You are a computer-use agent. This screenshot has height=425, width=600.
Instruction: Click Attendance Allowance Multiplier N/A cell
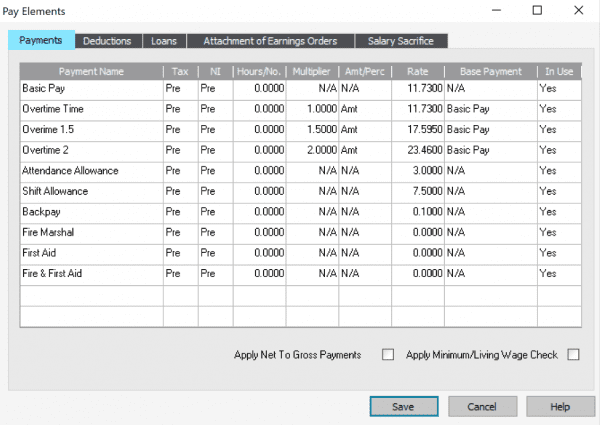tap(312, 171)
